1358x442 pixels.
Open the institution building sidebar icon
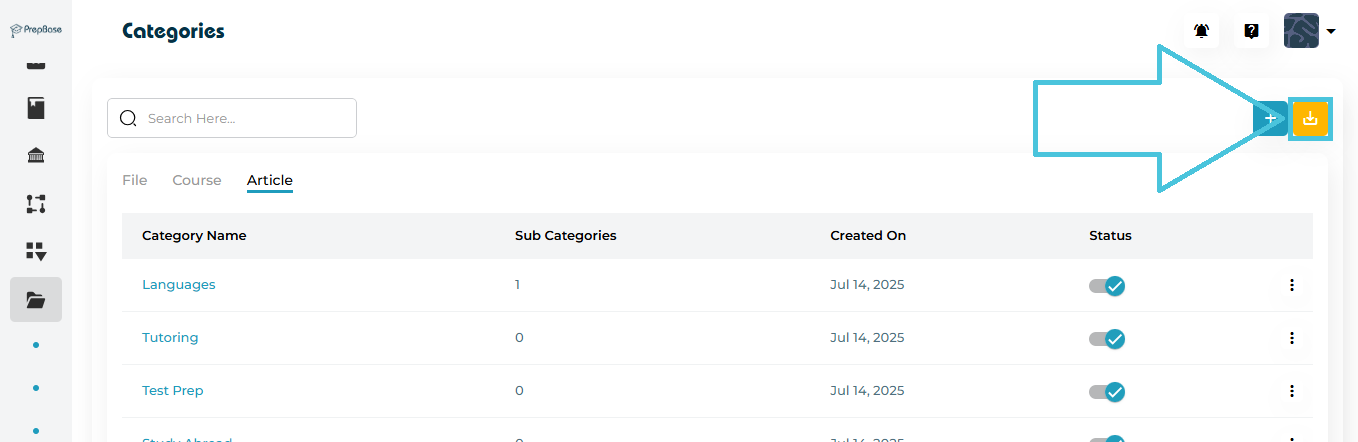pyautogui.click(x=36, y=155)
